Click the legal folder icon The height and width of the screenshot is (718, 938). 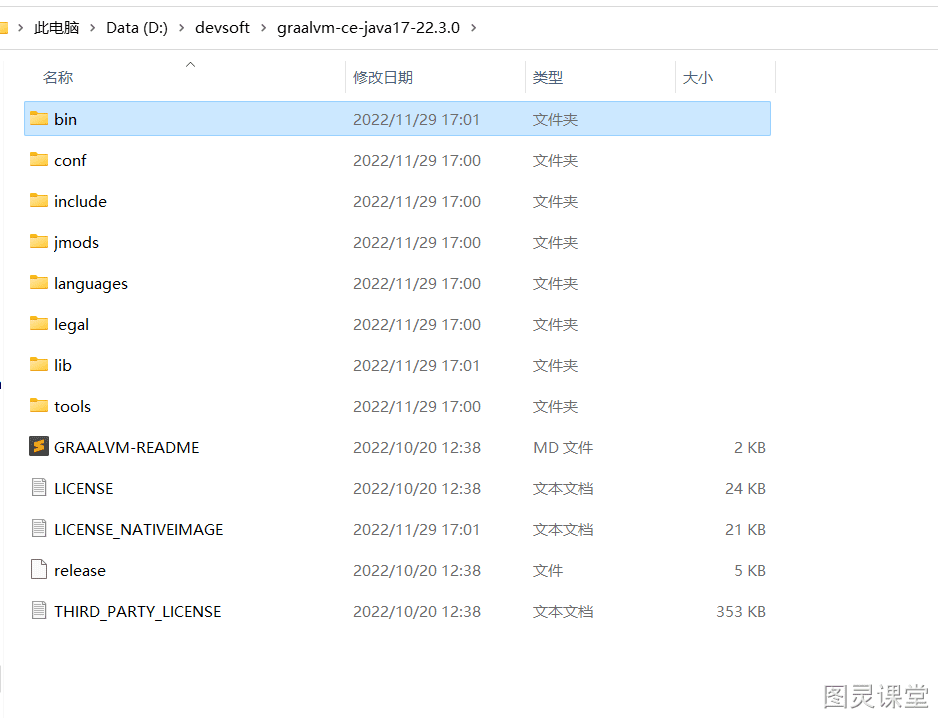click(39, 324)
